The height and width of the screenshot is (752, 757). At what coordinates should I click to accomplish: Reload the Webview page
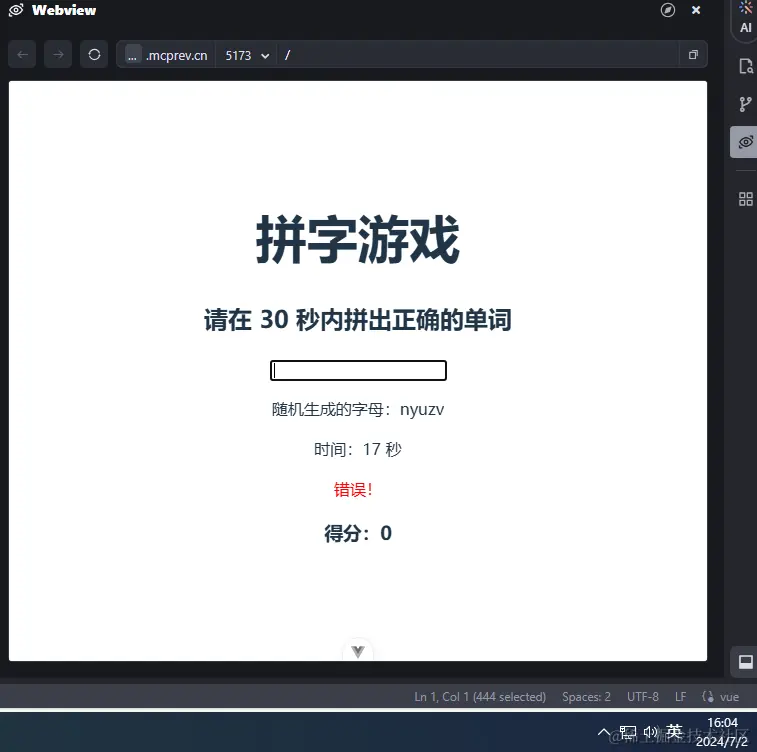pyautogui.click(x=94, y=55)
